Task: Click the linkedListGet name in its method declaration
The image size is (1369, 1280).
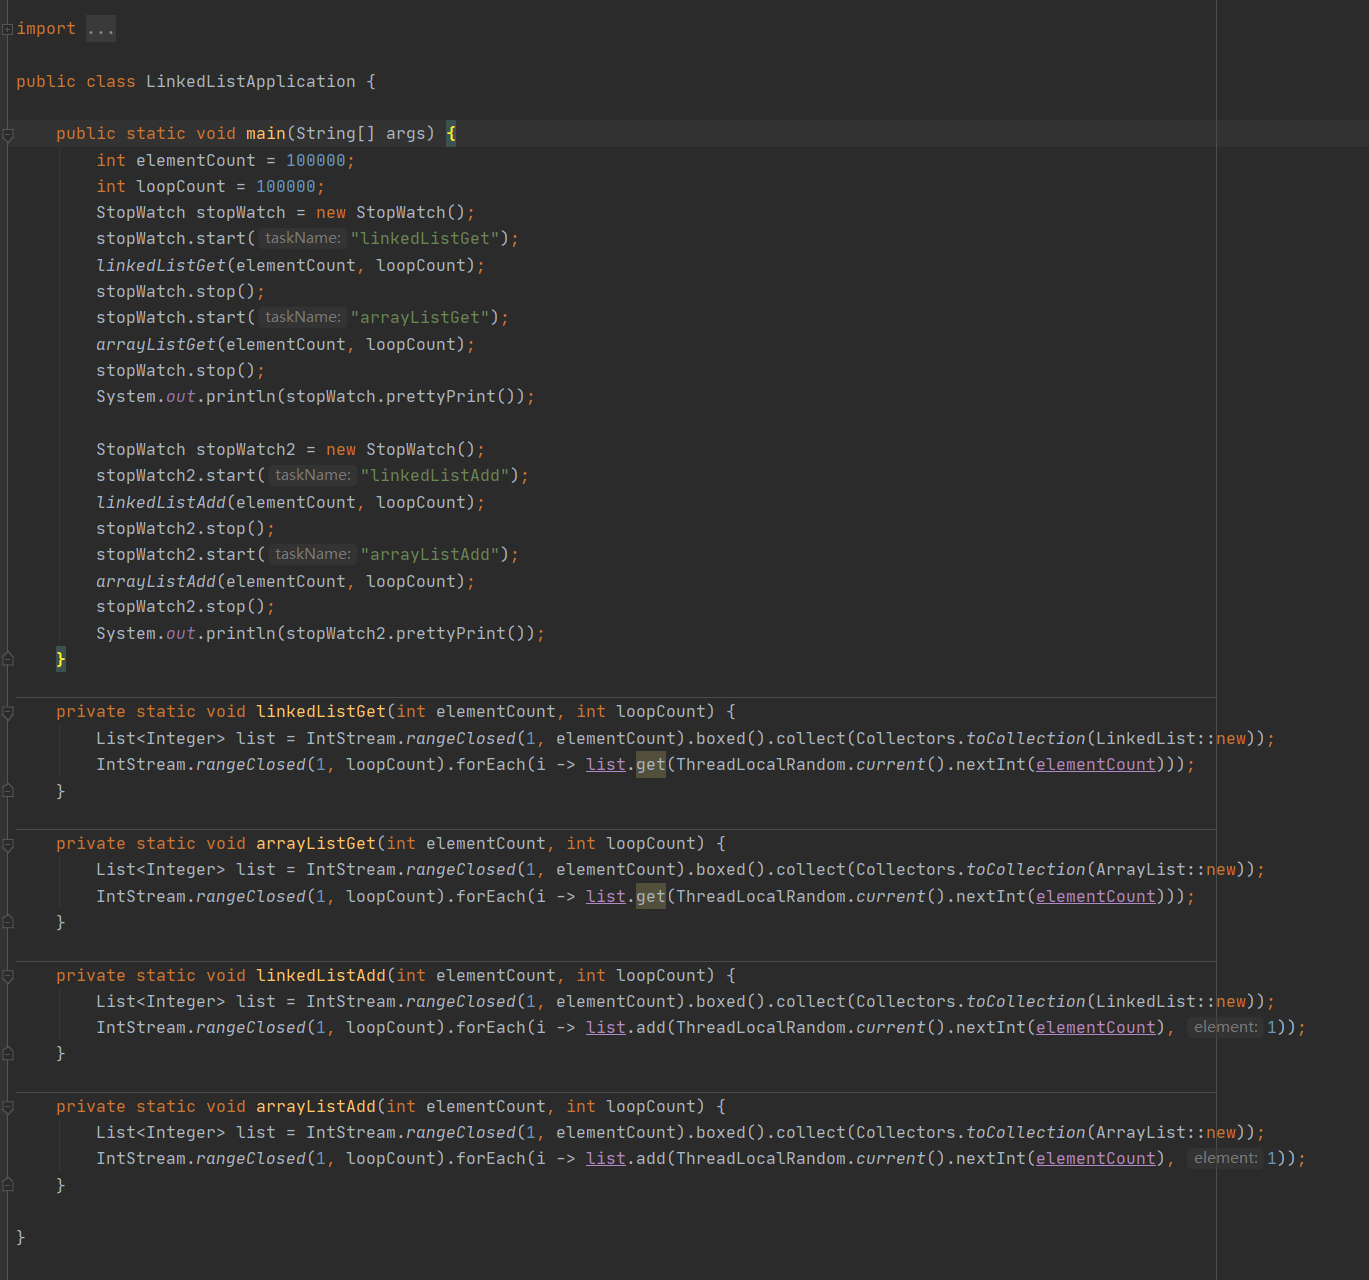Action: 321,712
